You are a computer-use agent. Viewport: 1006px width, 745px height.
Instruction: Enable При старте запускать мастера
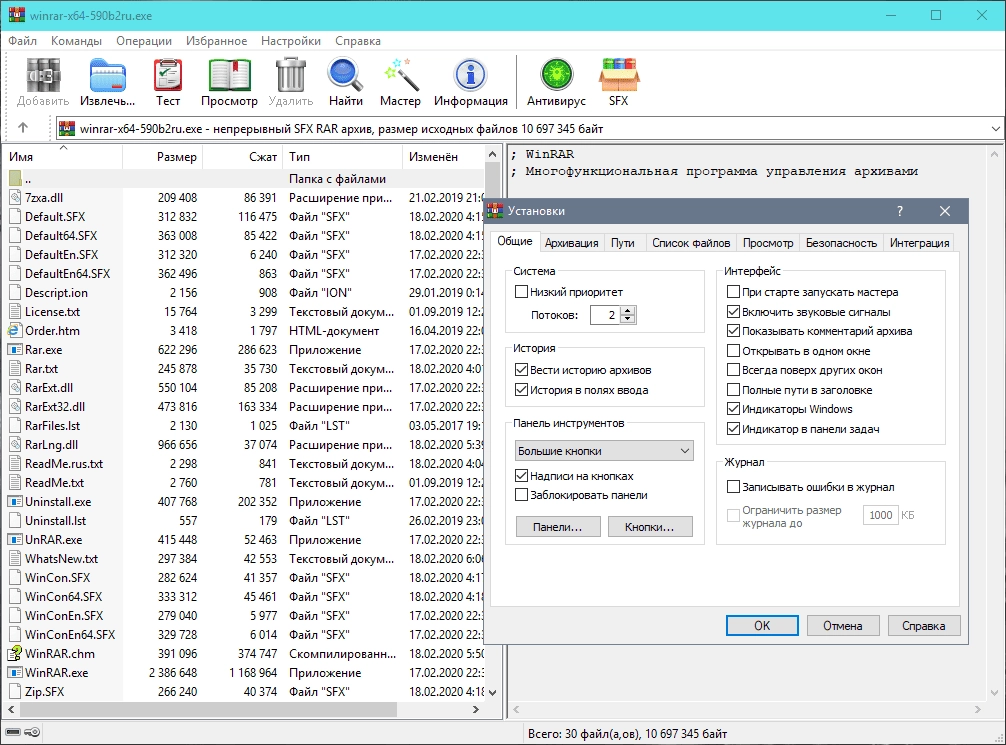point(733,292)
